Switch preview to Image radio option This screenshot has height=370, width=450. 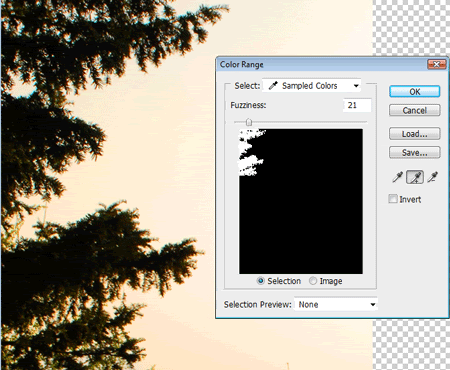pos(313,281)
